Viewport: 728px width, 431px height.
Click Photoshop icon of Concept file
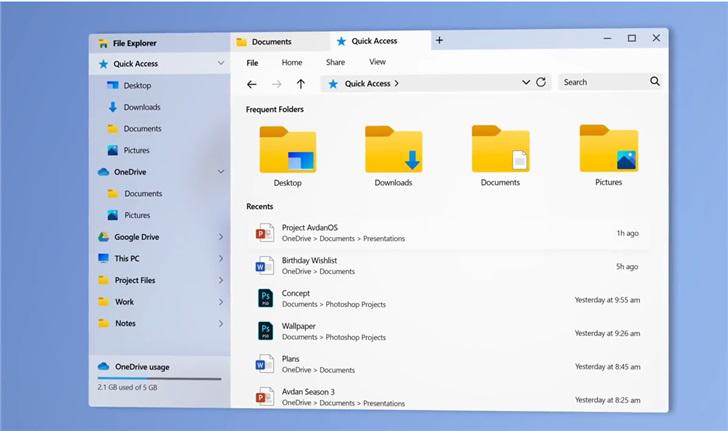click(x=266, y=298)
